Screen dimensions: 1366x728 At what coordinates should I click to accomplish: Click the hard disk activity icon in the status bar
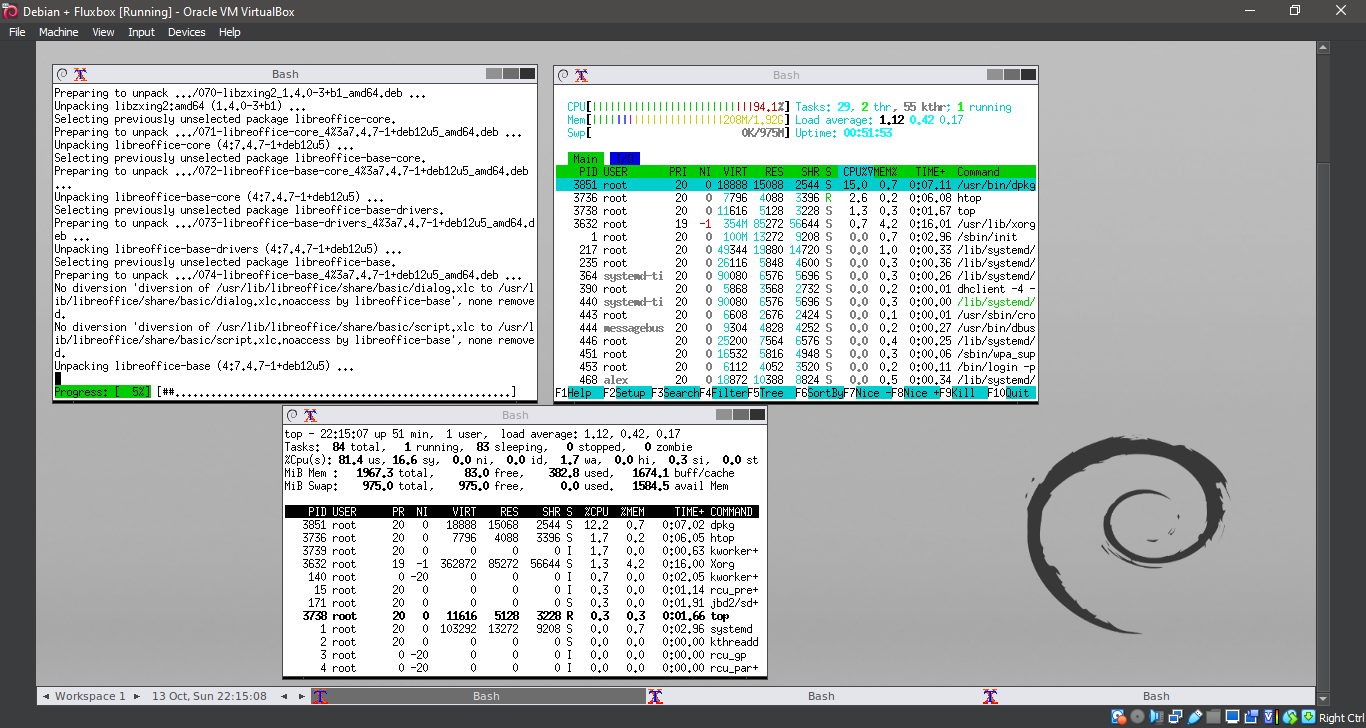[x=1117, y=716]
